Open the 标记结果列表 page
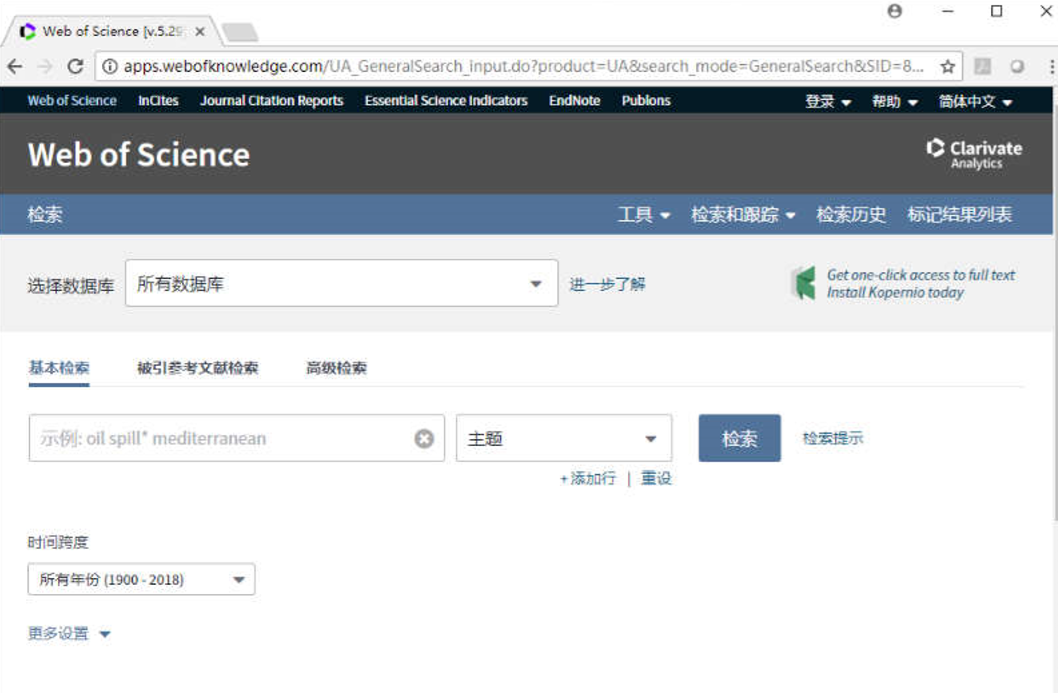Image resolution: width=1058 pixels, height=693 pixels. pos(959,215)
